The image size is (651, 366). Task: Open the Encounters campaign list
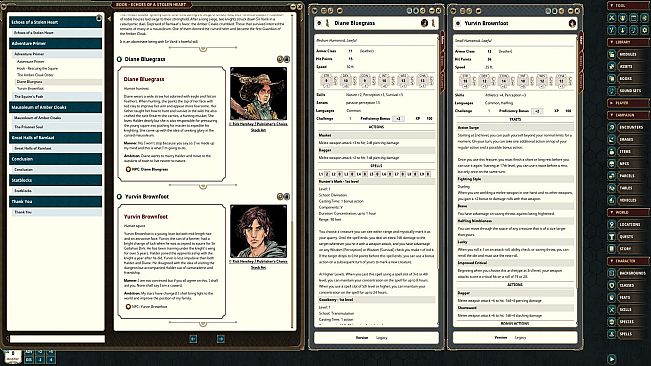coord(627,127)
